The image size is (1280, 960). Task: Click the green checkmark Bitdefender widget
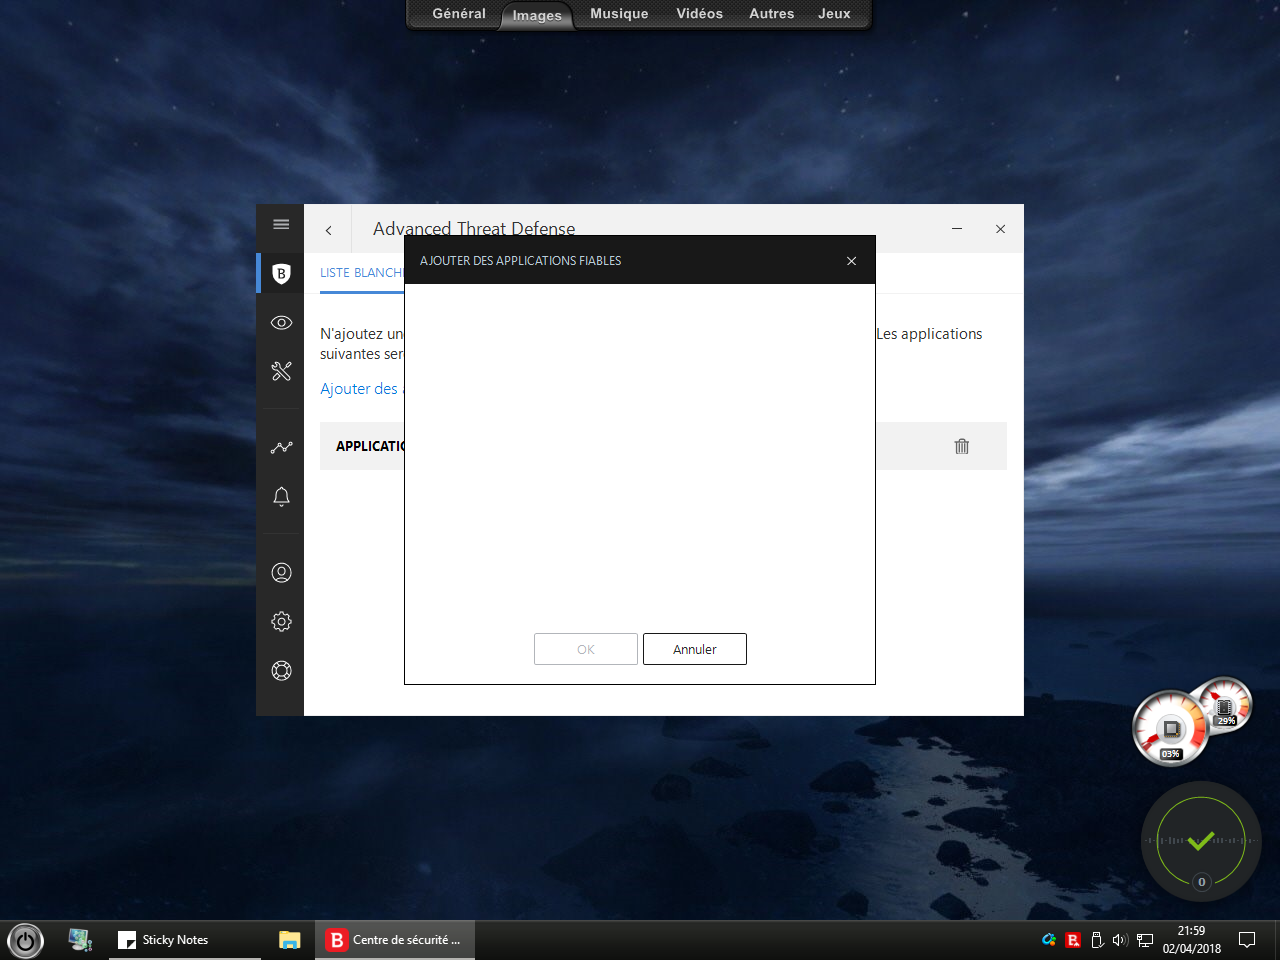tap(1201, 841)
